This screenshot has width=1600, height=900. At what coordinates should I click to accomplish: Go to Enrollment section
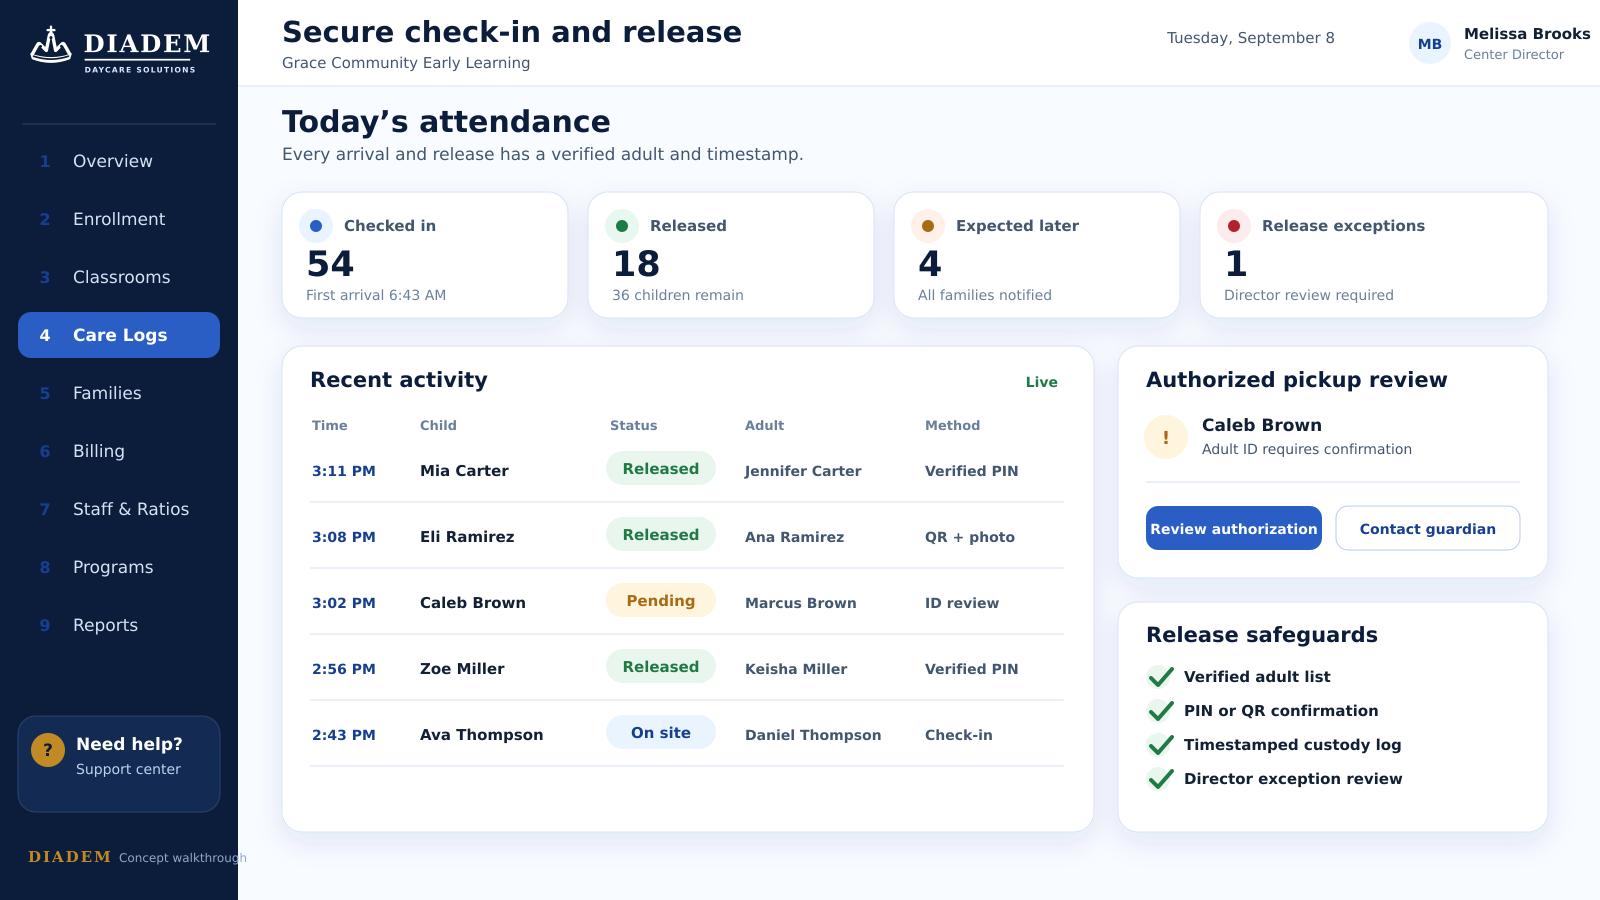(x=119, y=219)
